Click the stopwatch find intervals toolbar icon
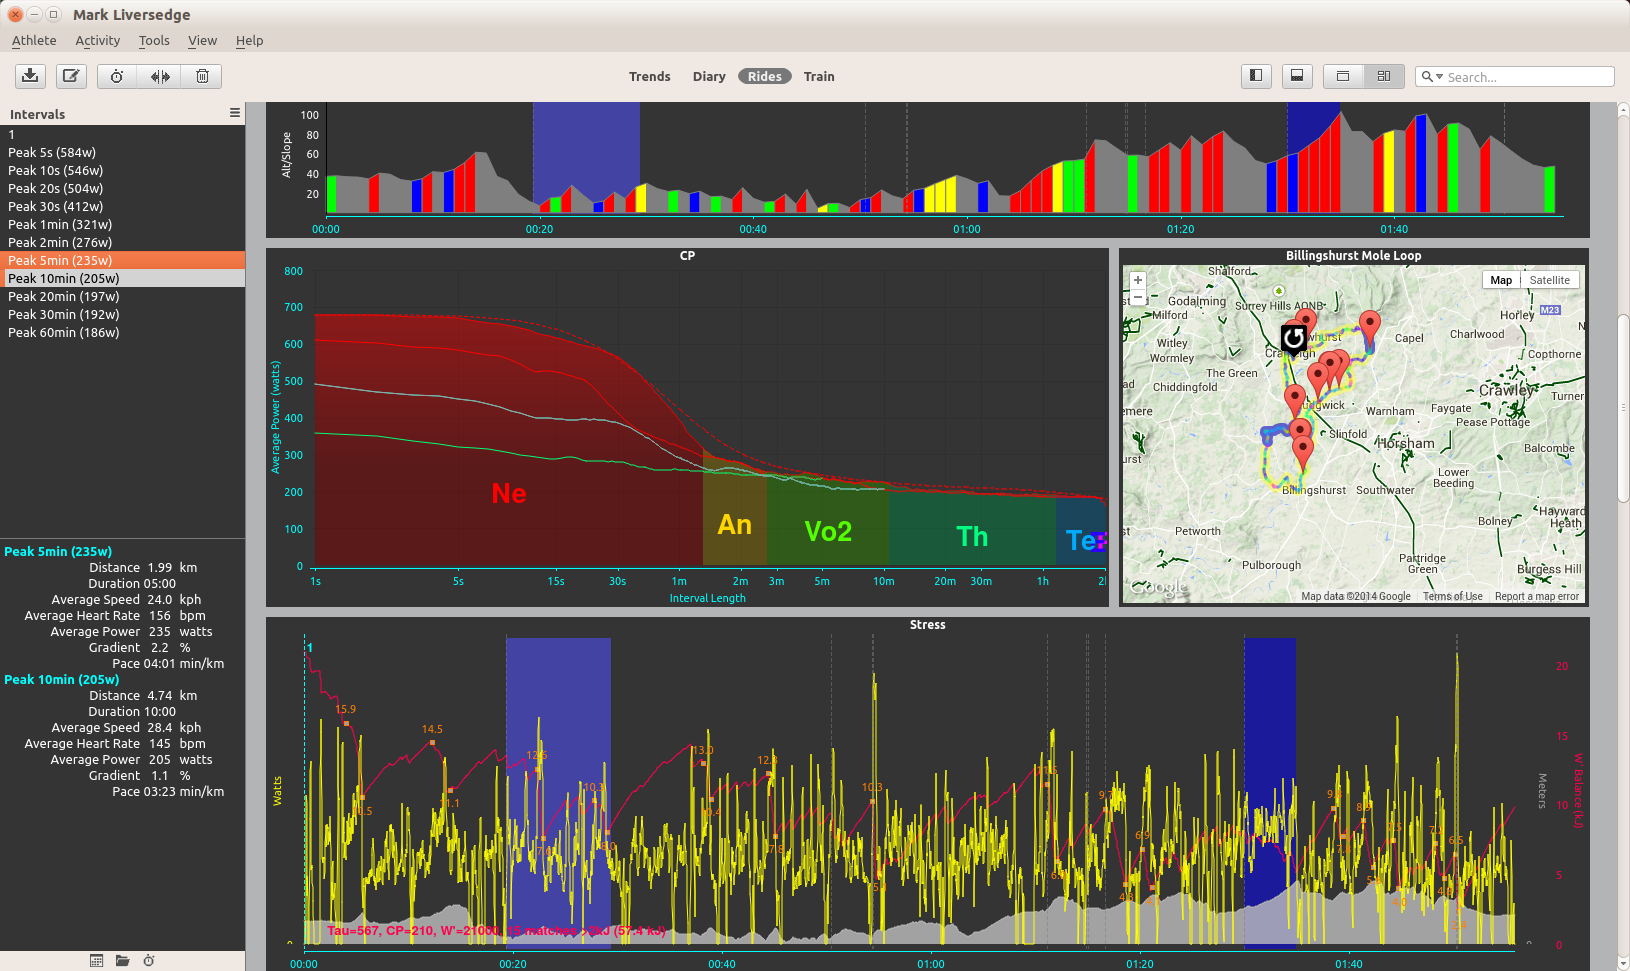This screenshot has width=1630, height=971. [117, 76]
